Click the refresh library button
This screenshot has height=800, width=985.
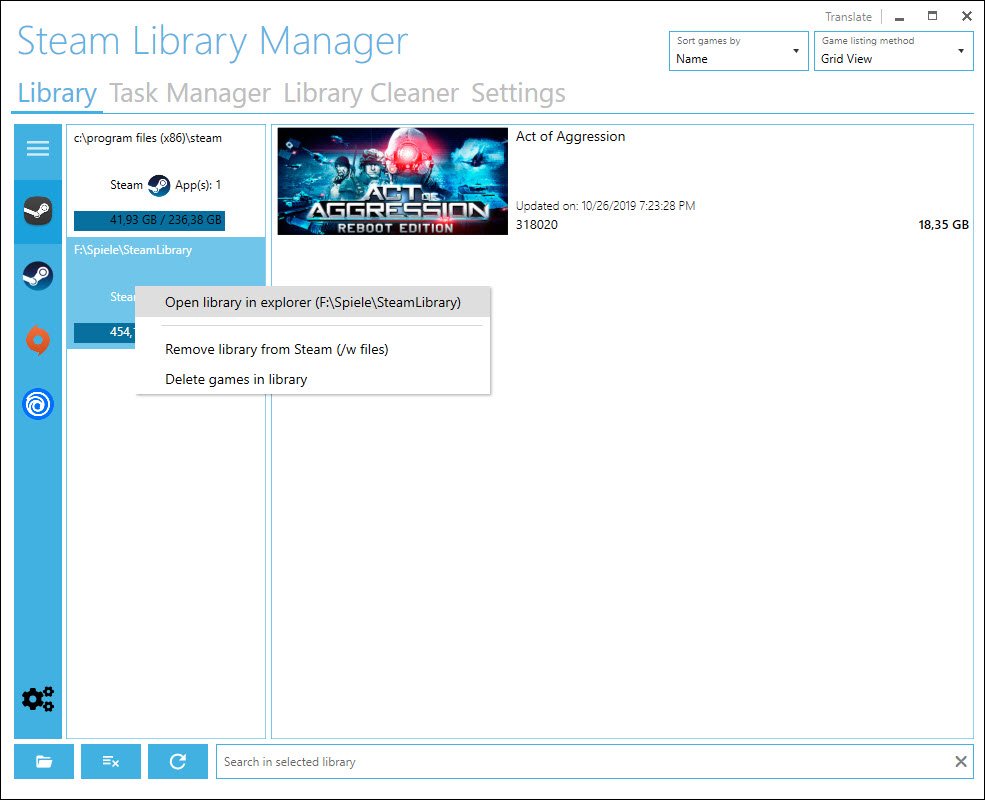pyautogui.click(x=178, y=762)
